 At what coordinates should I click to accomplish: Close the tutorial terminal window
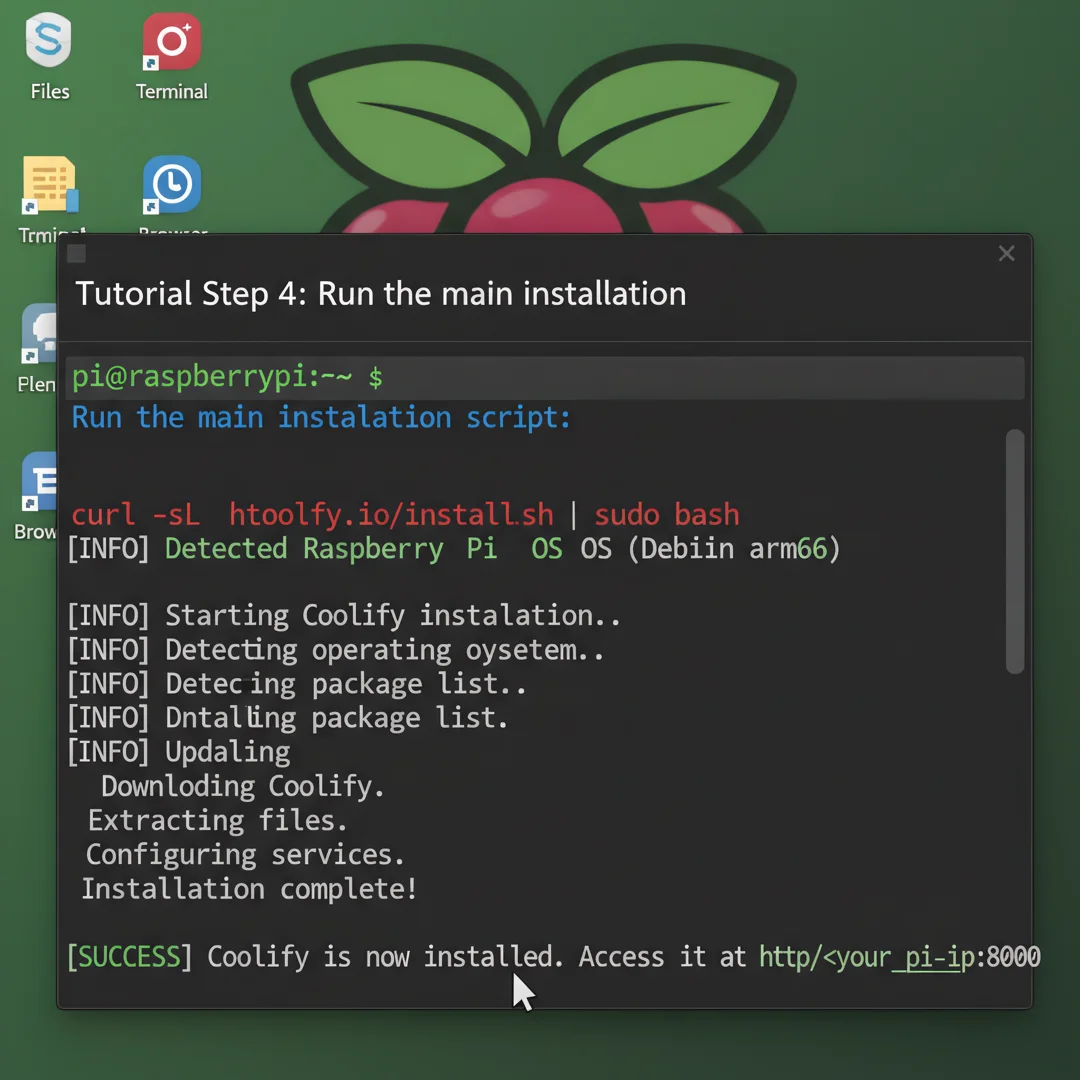[1006, 253]
